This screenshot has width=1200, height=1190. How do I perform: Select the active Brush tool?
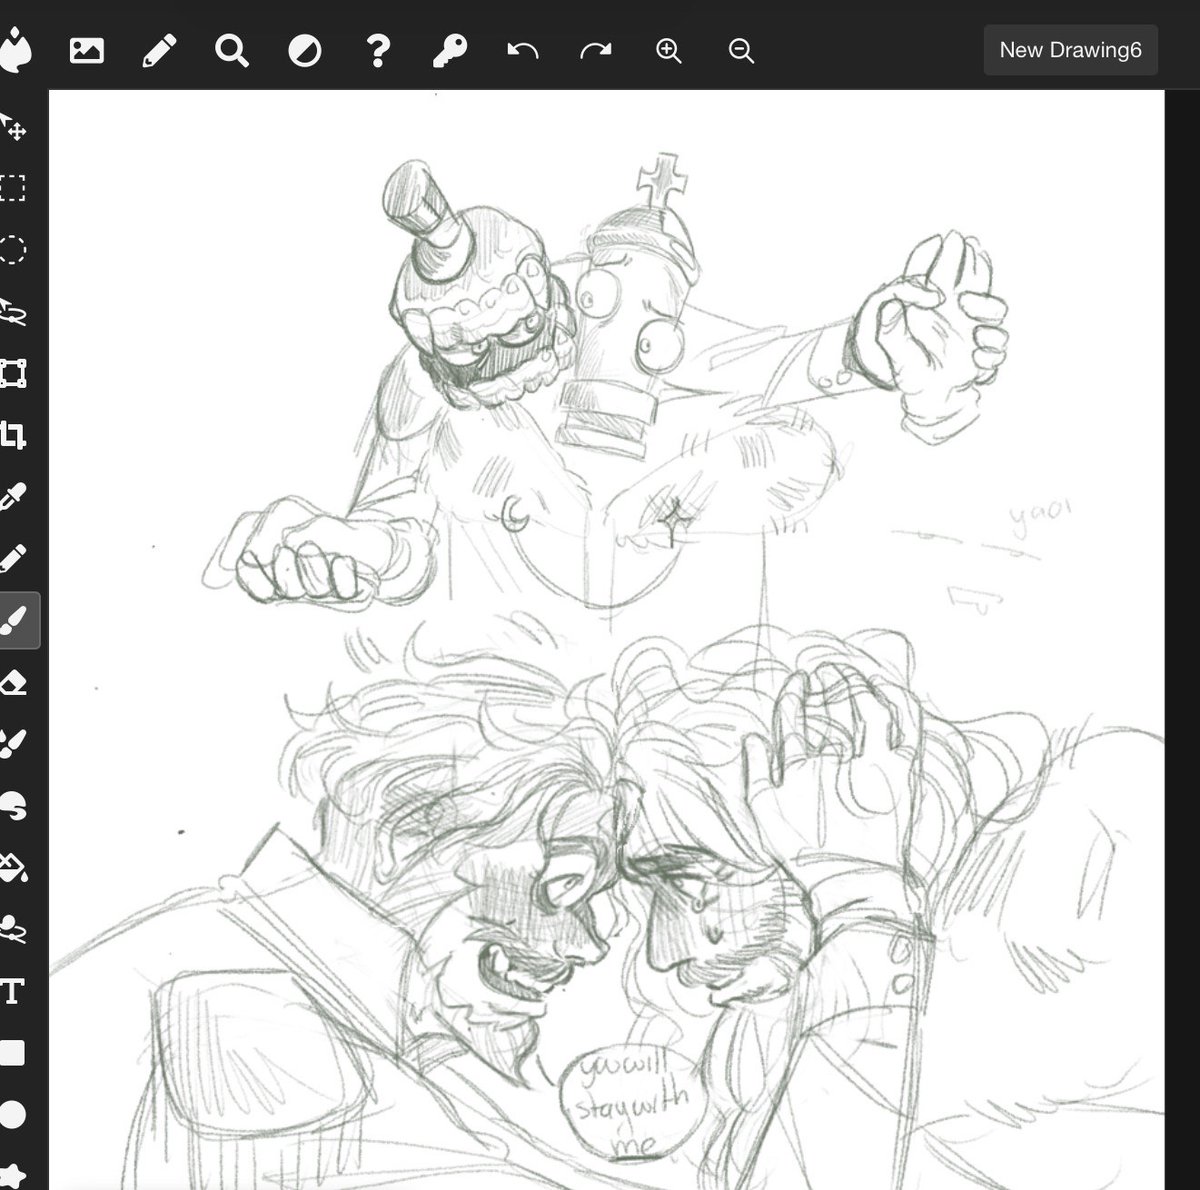15,621
